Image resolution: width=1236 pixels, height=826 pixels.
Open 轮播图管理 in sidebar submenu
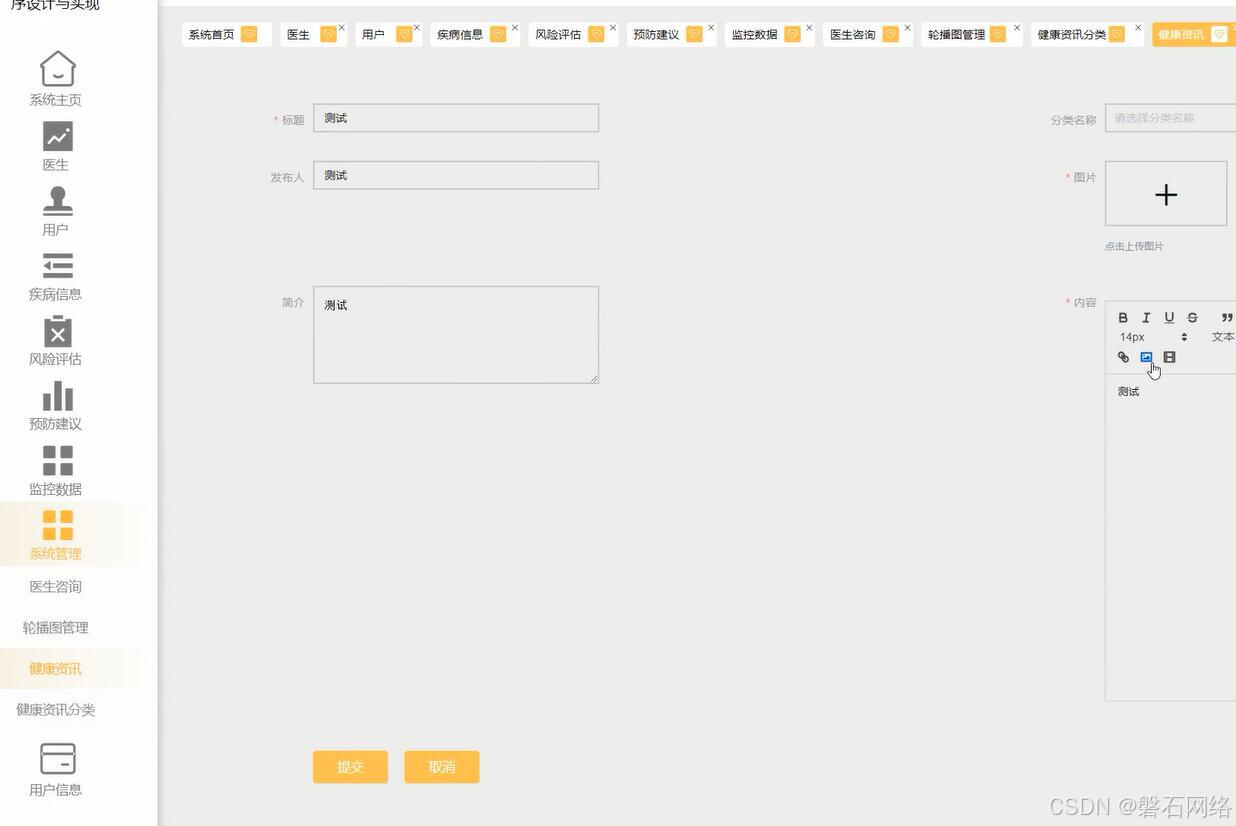pos(56,628)
